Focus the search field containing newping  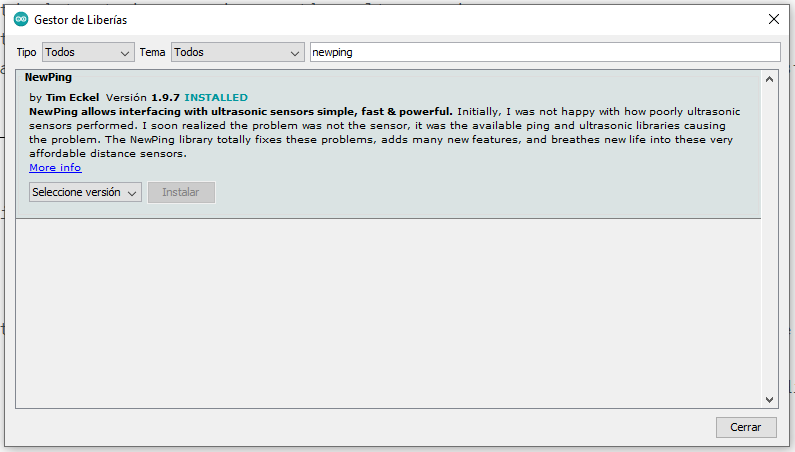pyautogui.click(x=543, y=52)
